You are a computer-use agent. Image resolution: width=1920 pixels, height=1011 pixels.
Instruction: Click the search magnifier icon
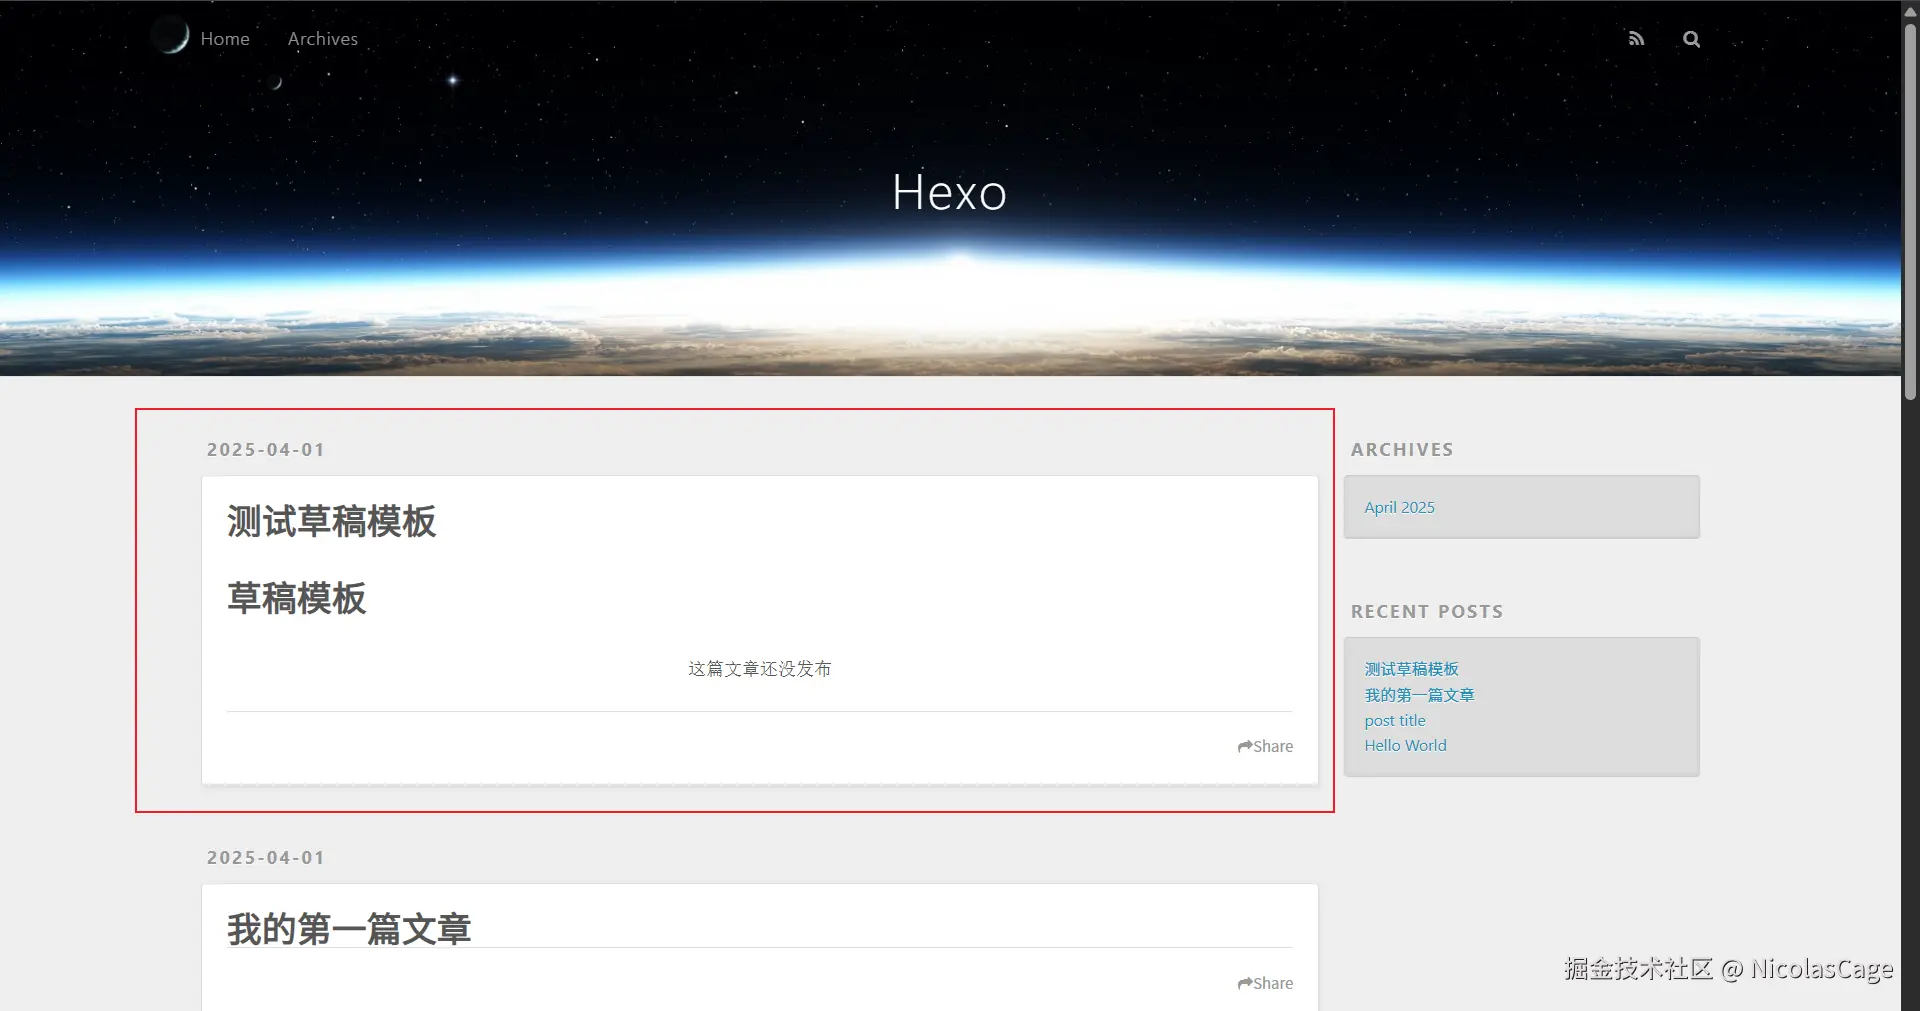point(1691,39)
